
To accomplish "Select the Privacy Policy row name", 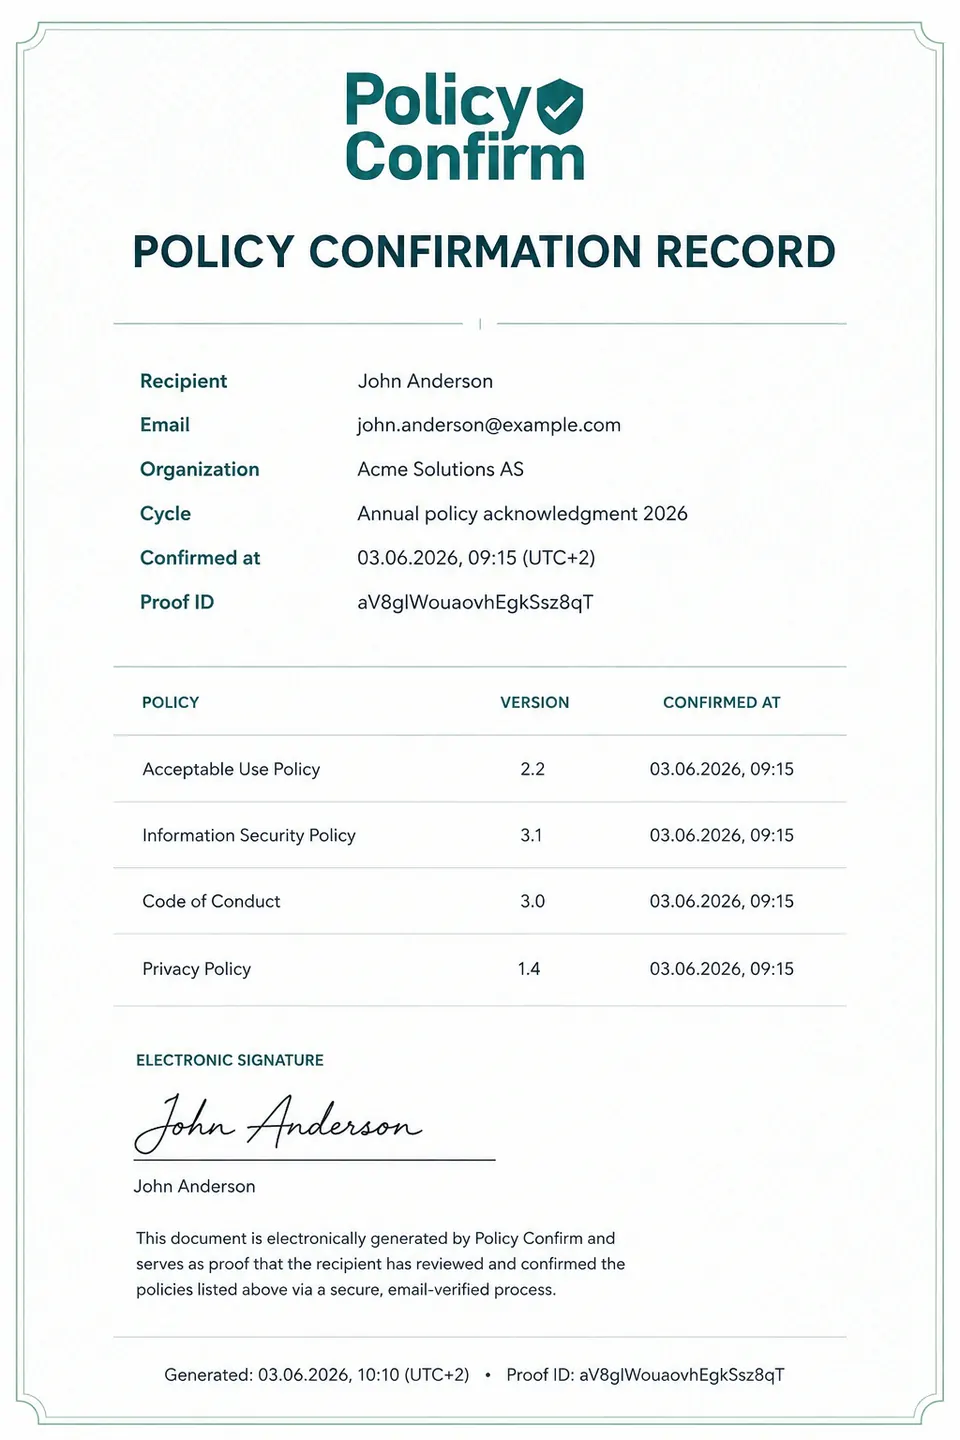I will pyautogui.click(x=196, y=969).
